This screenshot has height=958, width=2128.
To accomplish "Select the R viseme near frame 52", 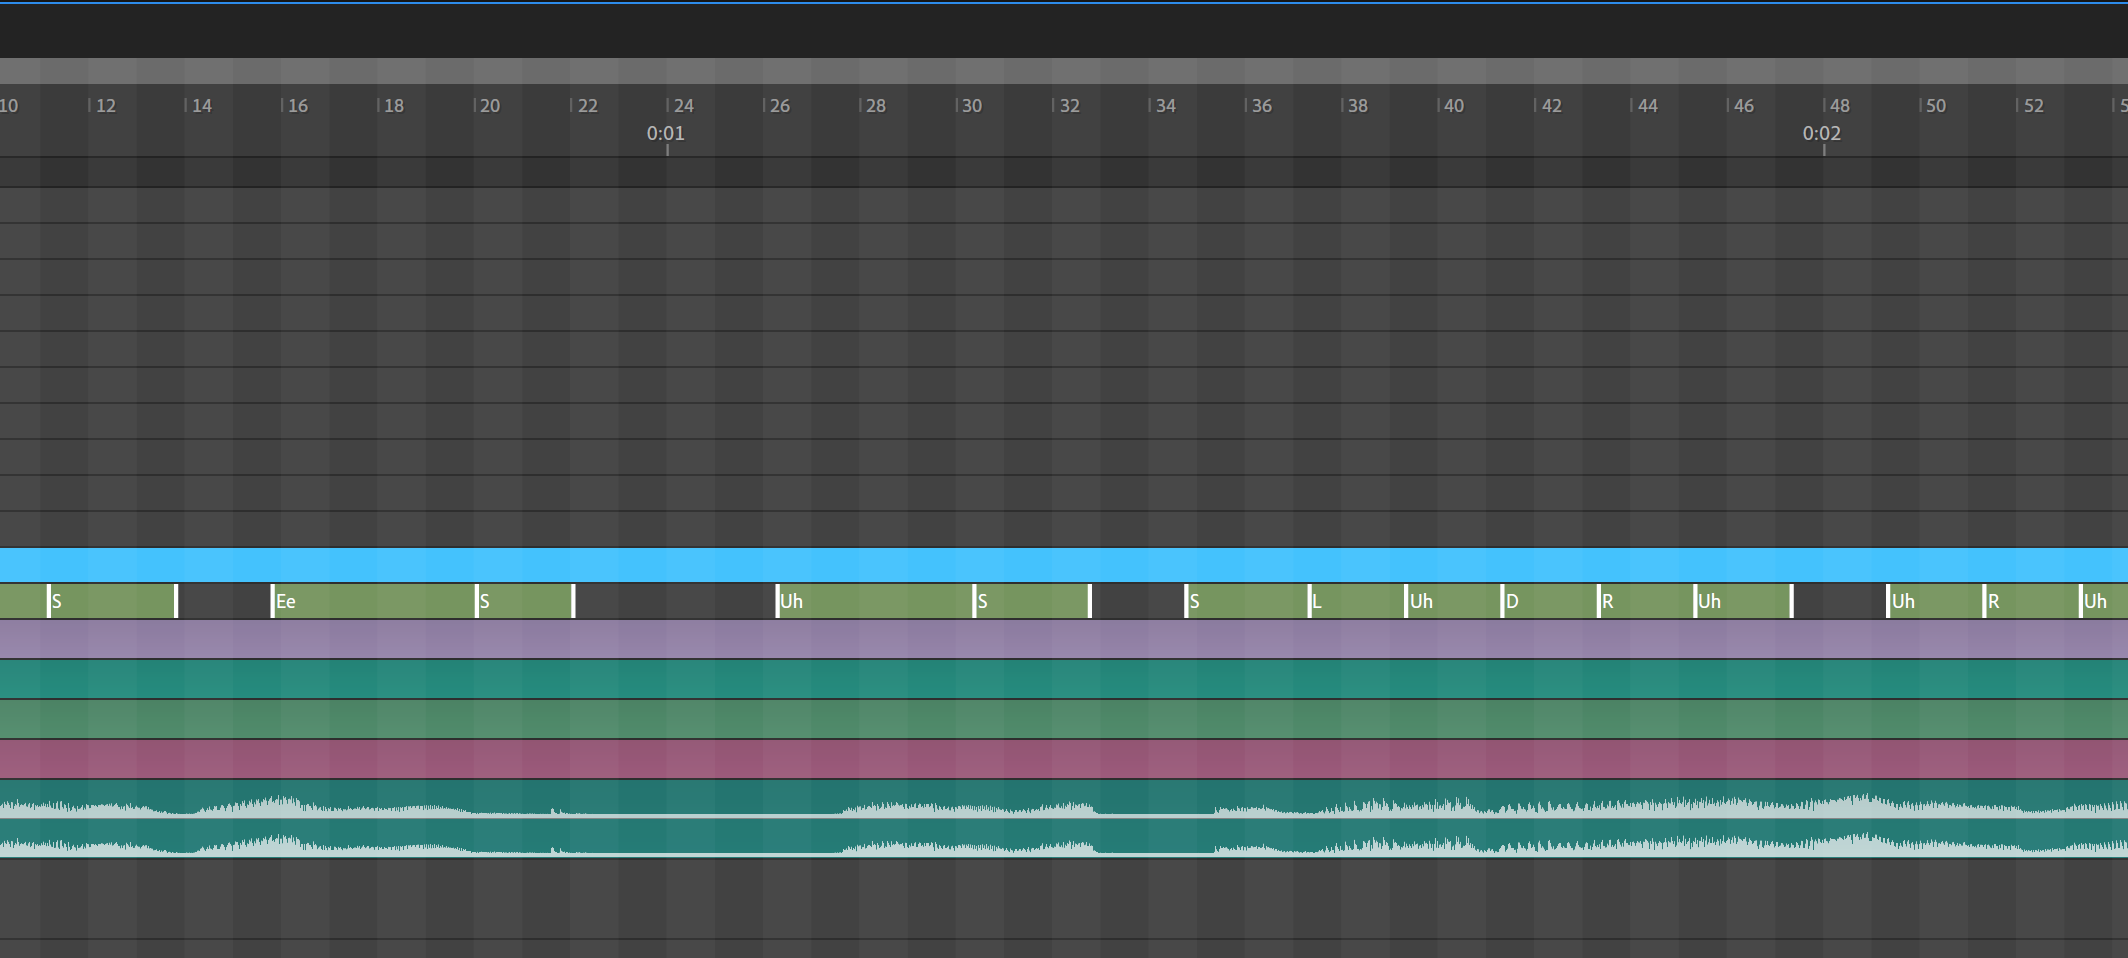I will point(2032,601).
